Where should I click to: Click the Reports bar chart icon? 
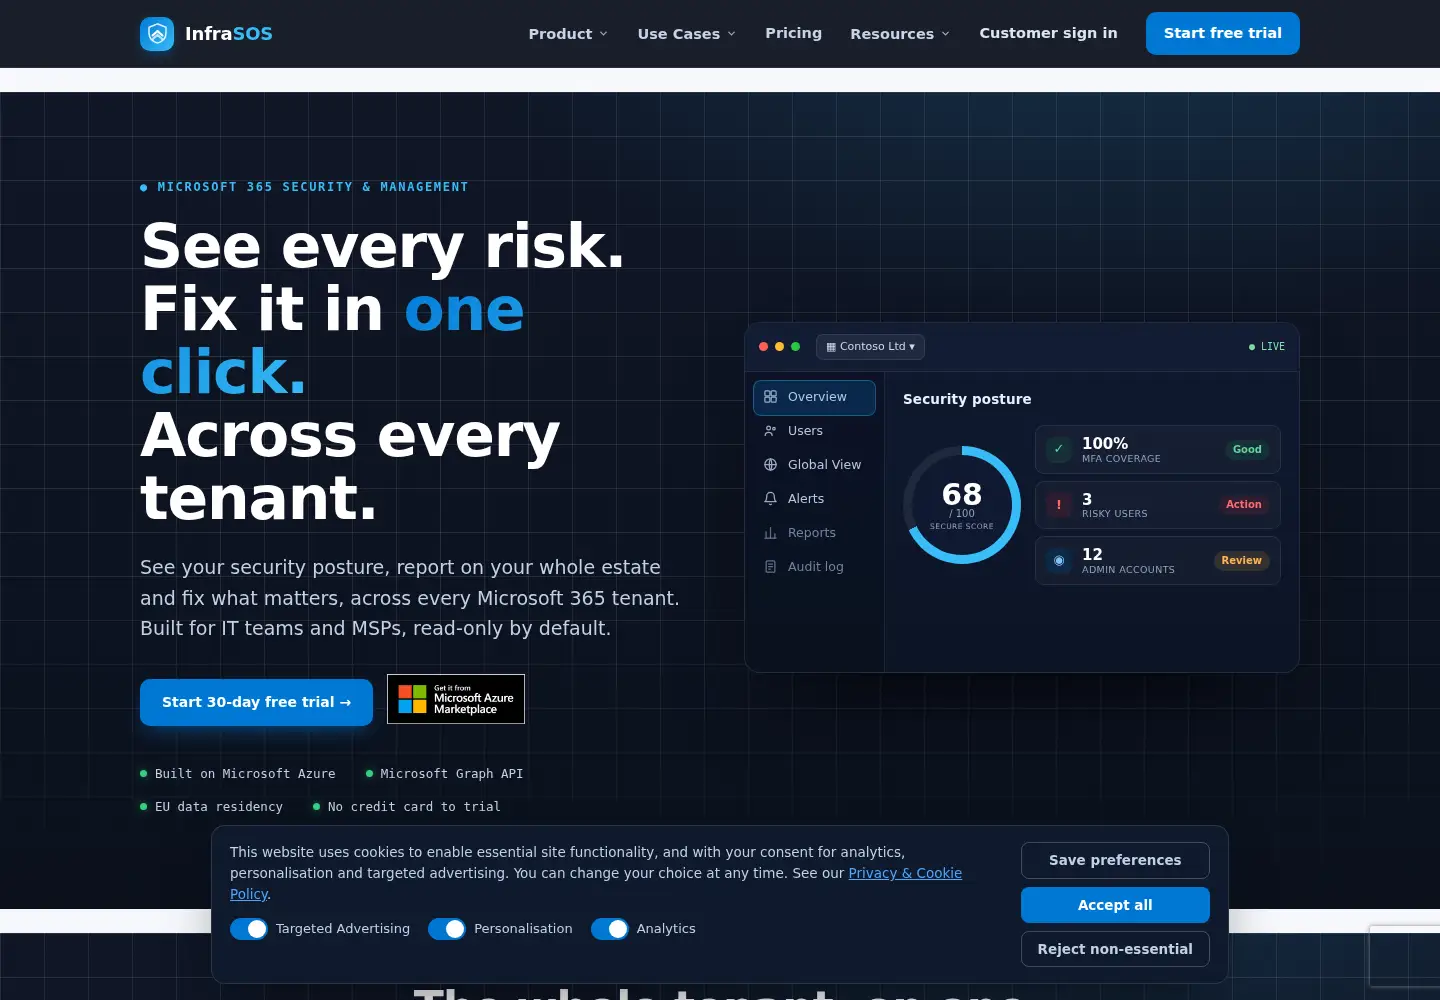coord(770,533)
